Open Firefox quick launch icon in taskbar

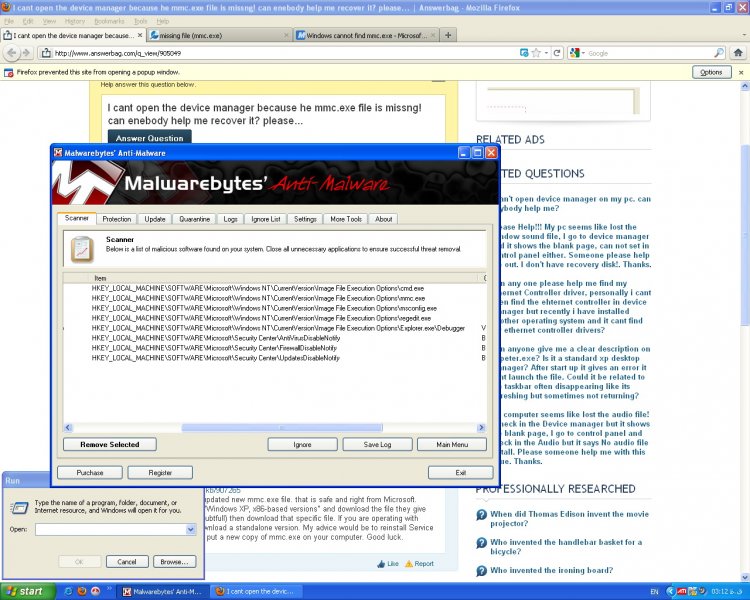point(82,591)
